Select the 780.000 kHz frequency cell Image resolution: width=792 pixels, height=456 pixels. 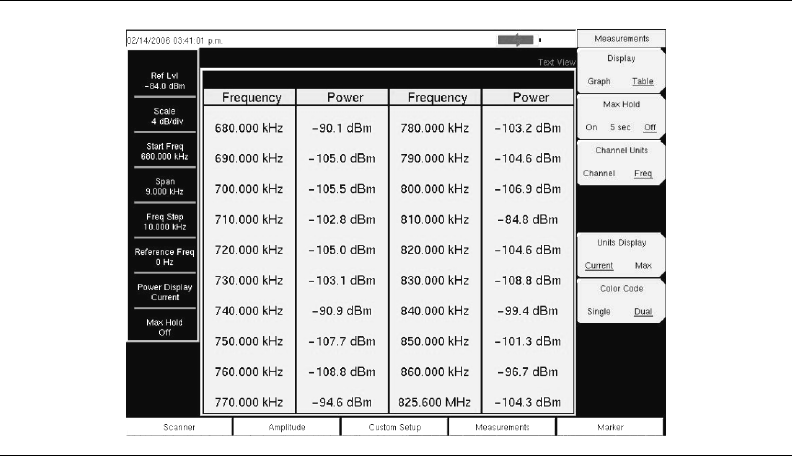[x=434, y=128]
